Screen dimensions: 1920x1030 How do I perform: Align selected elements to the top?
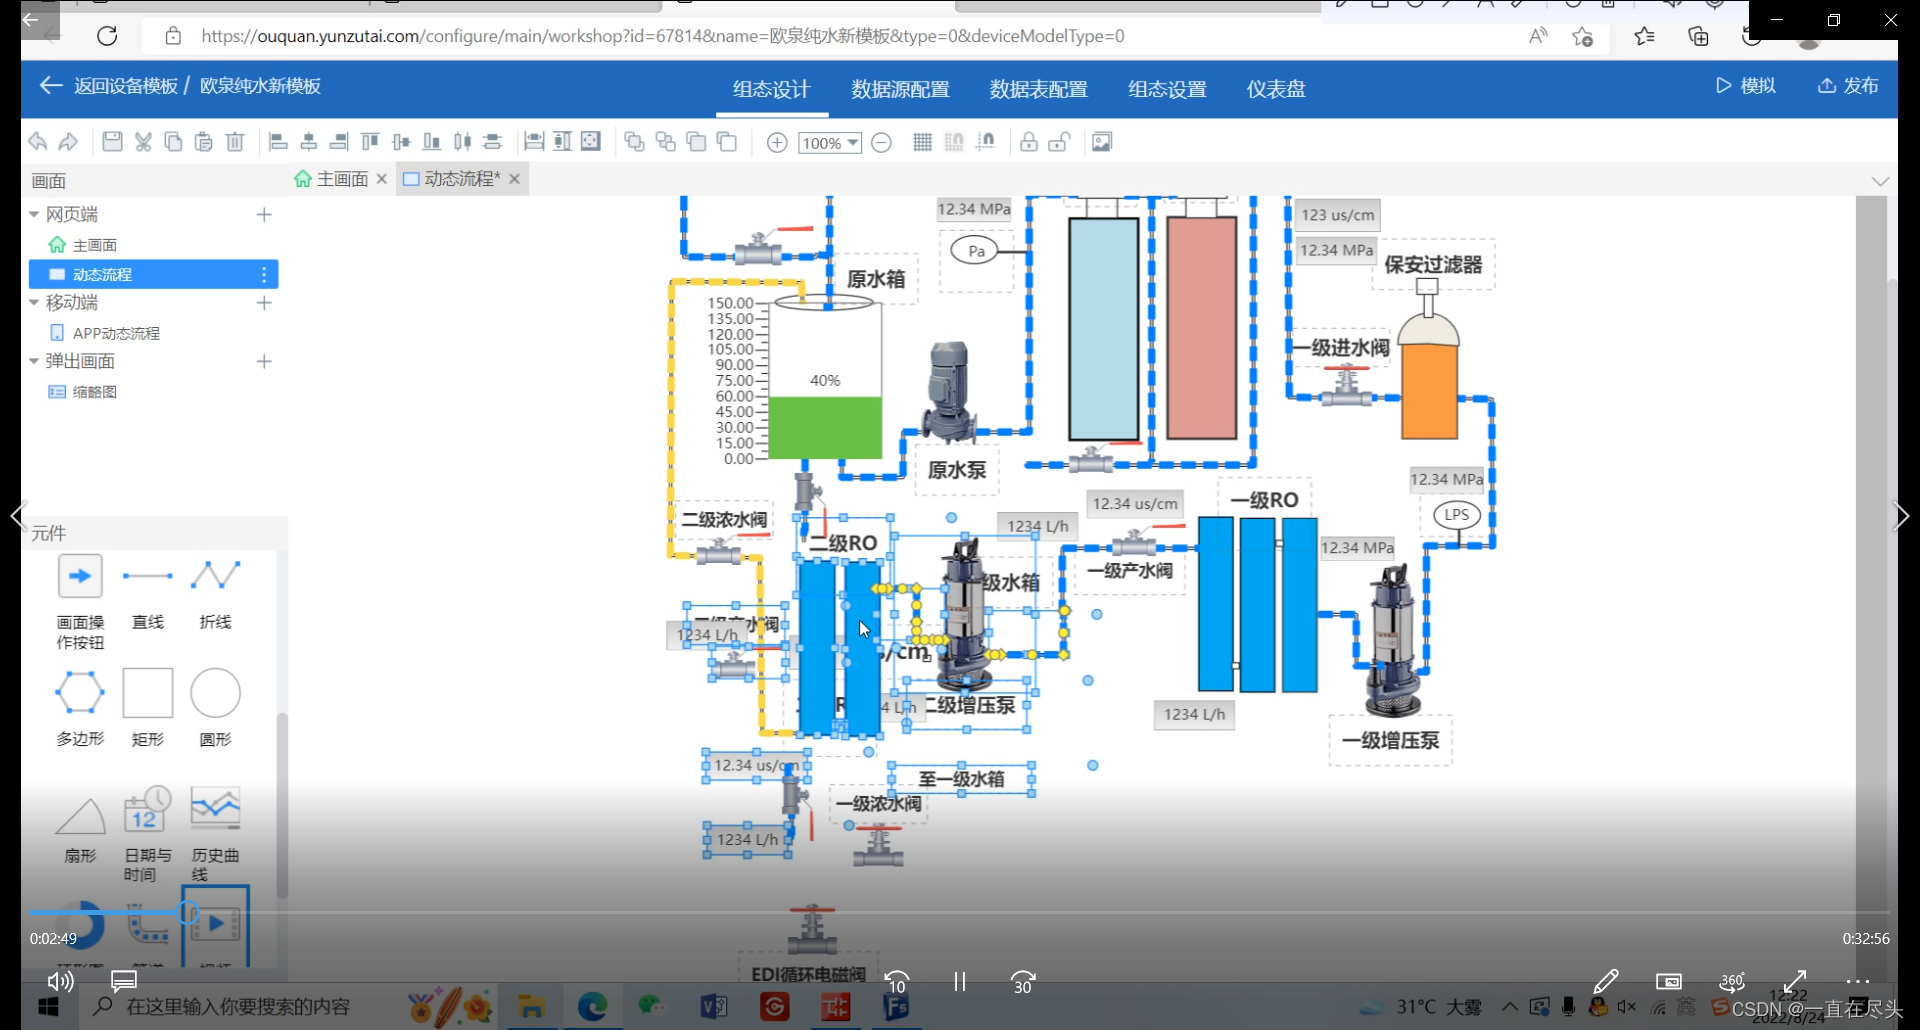click(x=370, y=142)
